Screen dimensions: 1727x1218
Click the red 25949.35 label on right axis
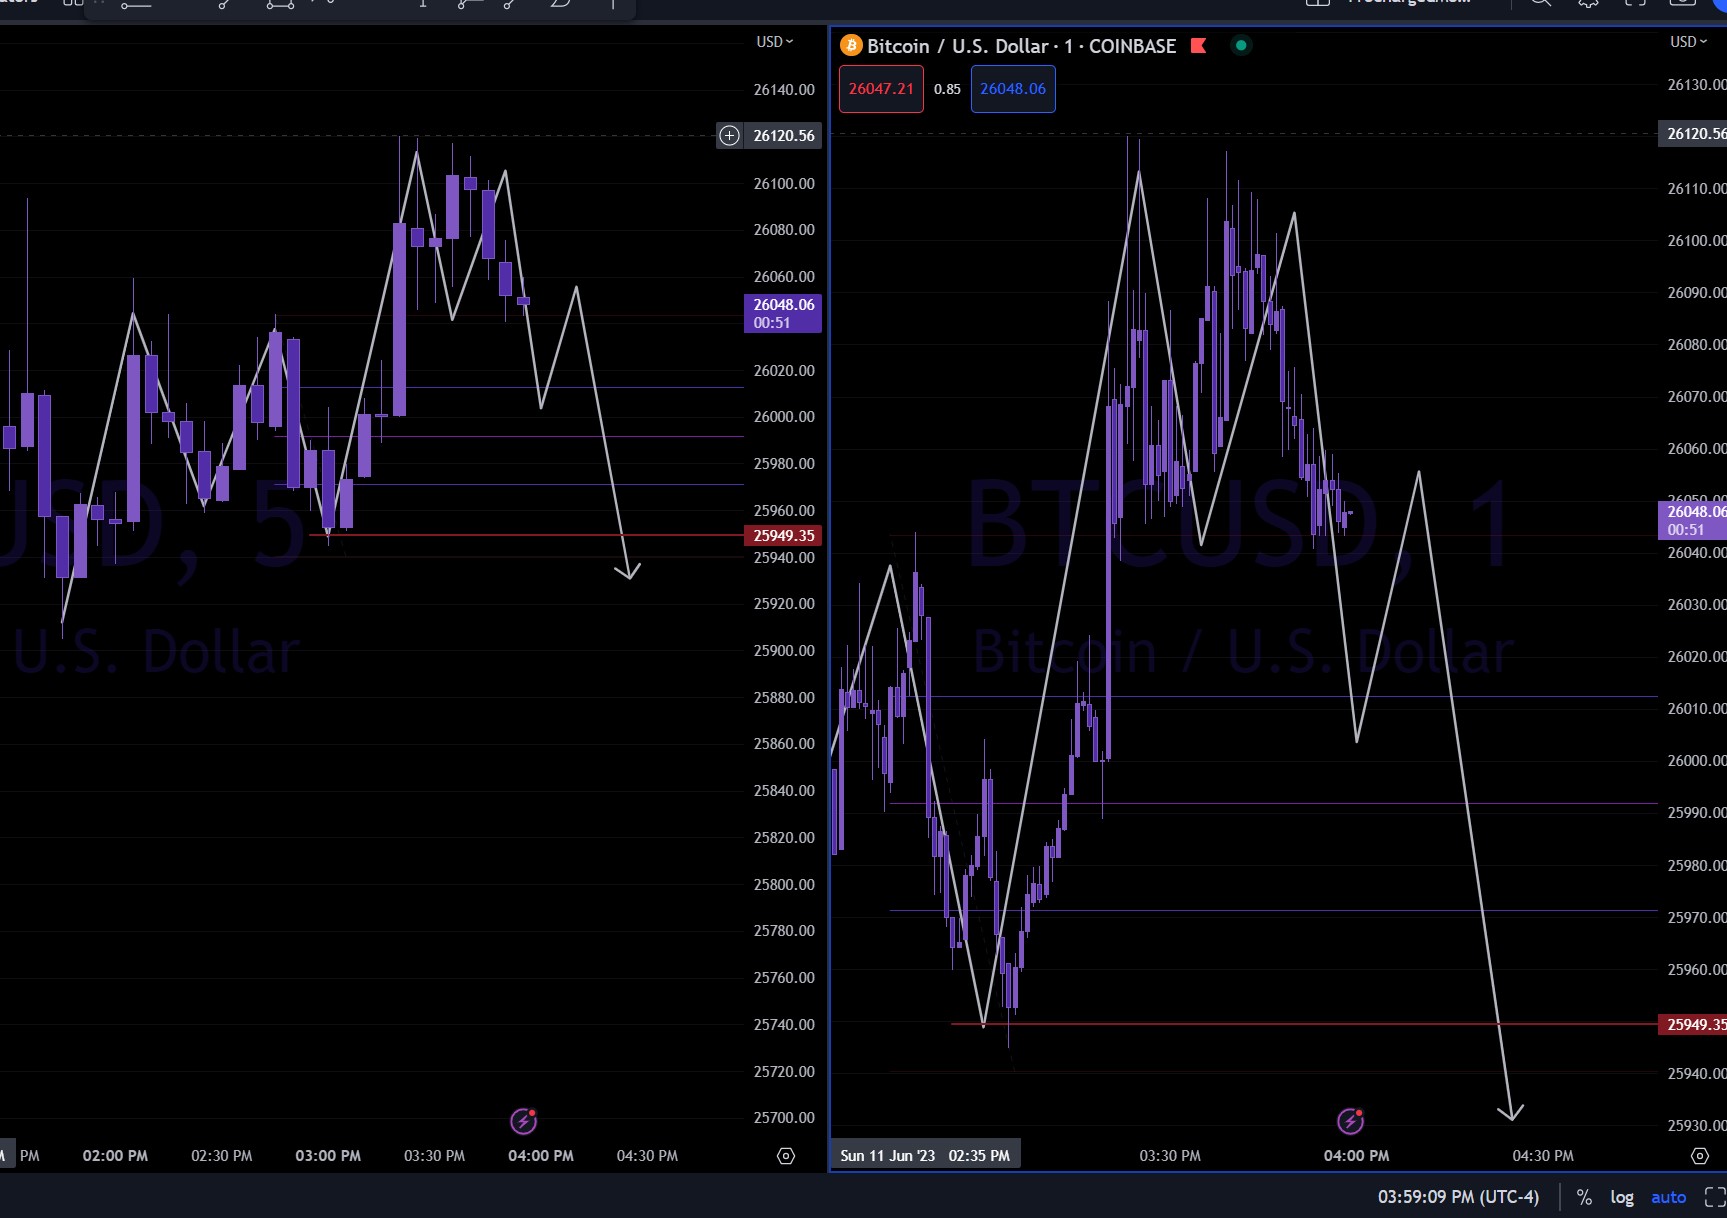click(1693, 1024)
